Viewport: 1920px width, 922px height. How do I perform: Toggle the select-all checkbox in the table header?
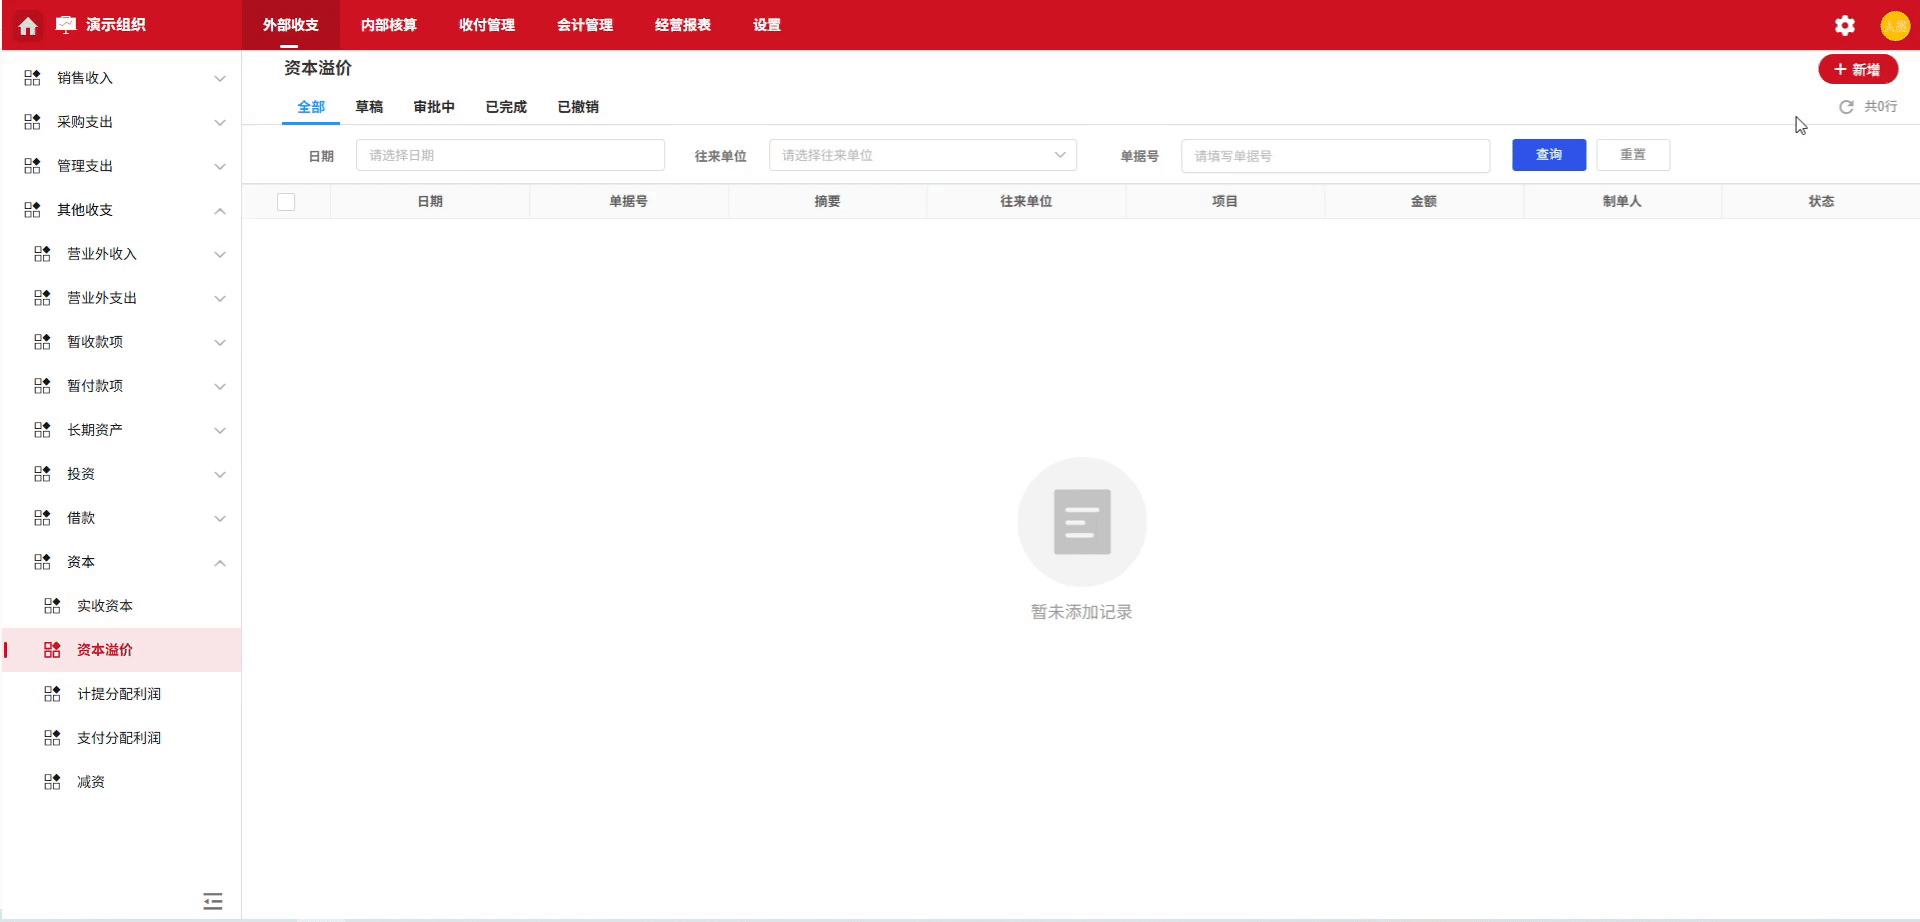tap(286, 201)
